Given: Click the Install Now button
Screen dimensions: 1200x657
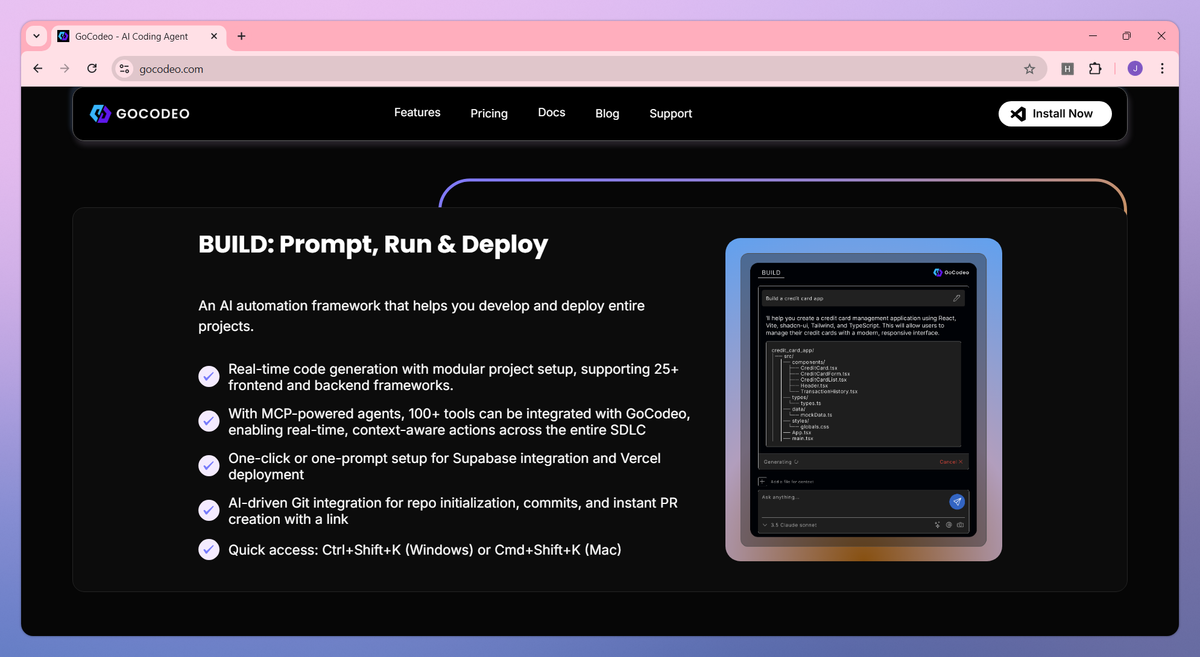Looking at the screenshot, I should pos(1054,114).
